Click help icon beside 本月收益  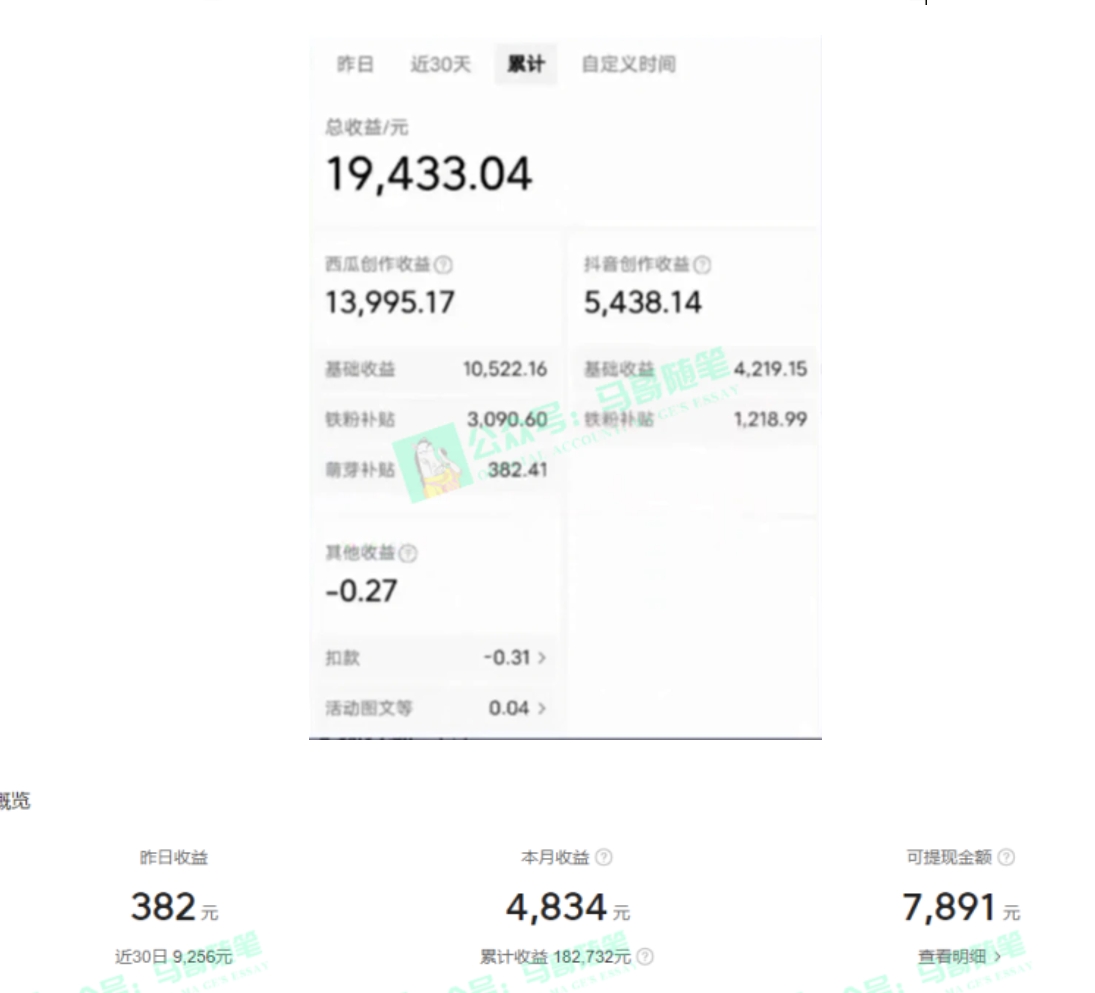click(604, 857)
